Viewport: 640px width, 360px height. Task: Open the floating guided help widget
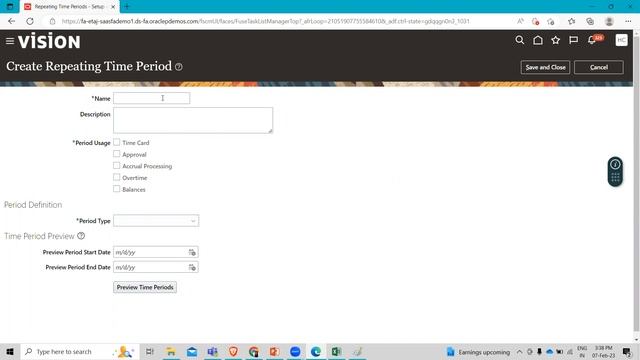[x=615, y=171]
